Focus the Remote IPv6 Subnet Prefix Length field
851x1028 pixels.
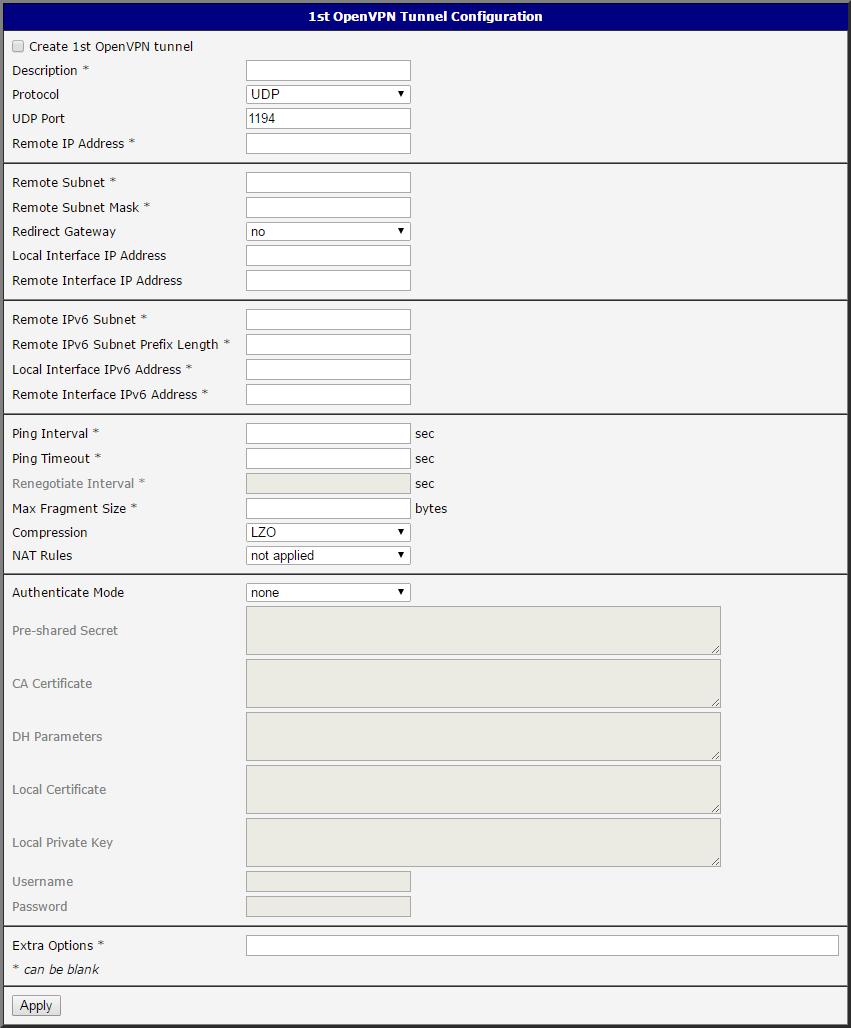click(328, 344)
